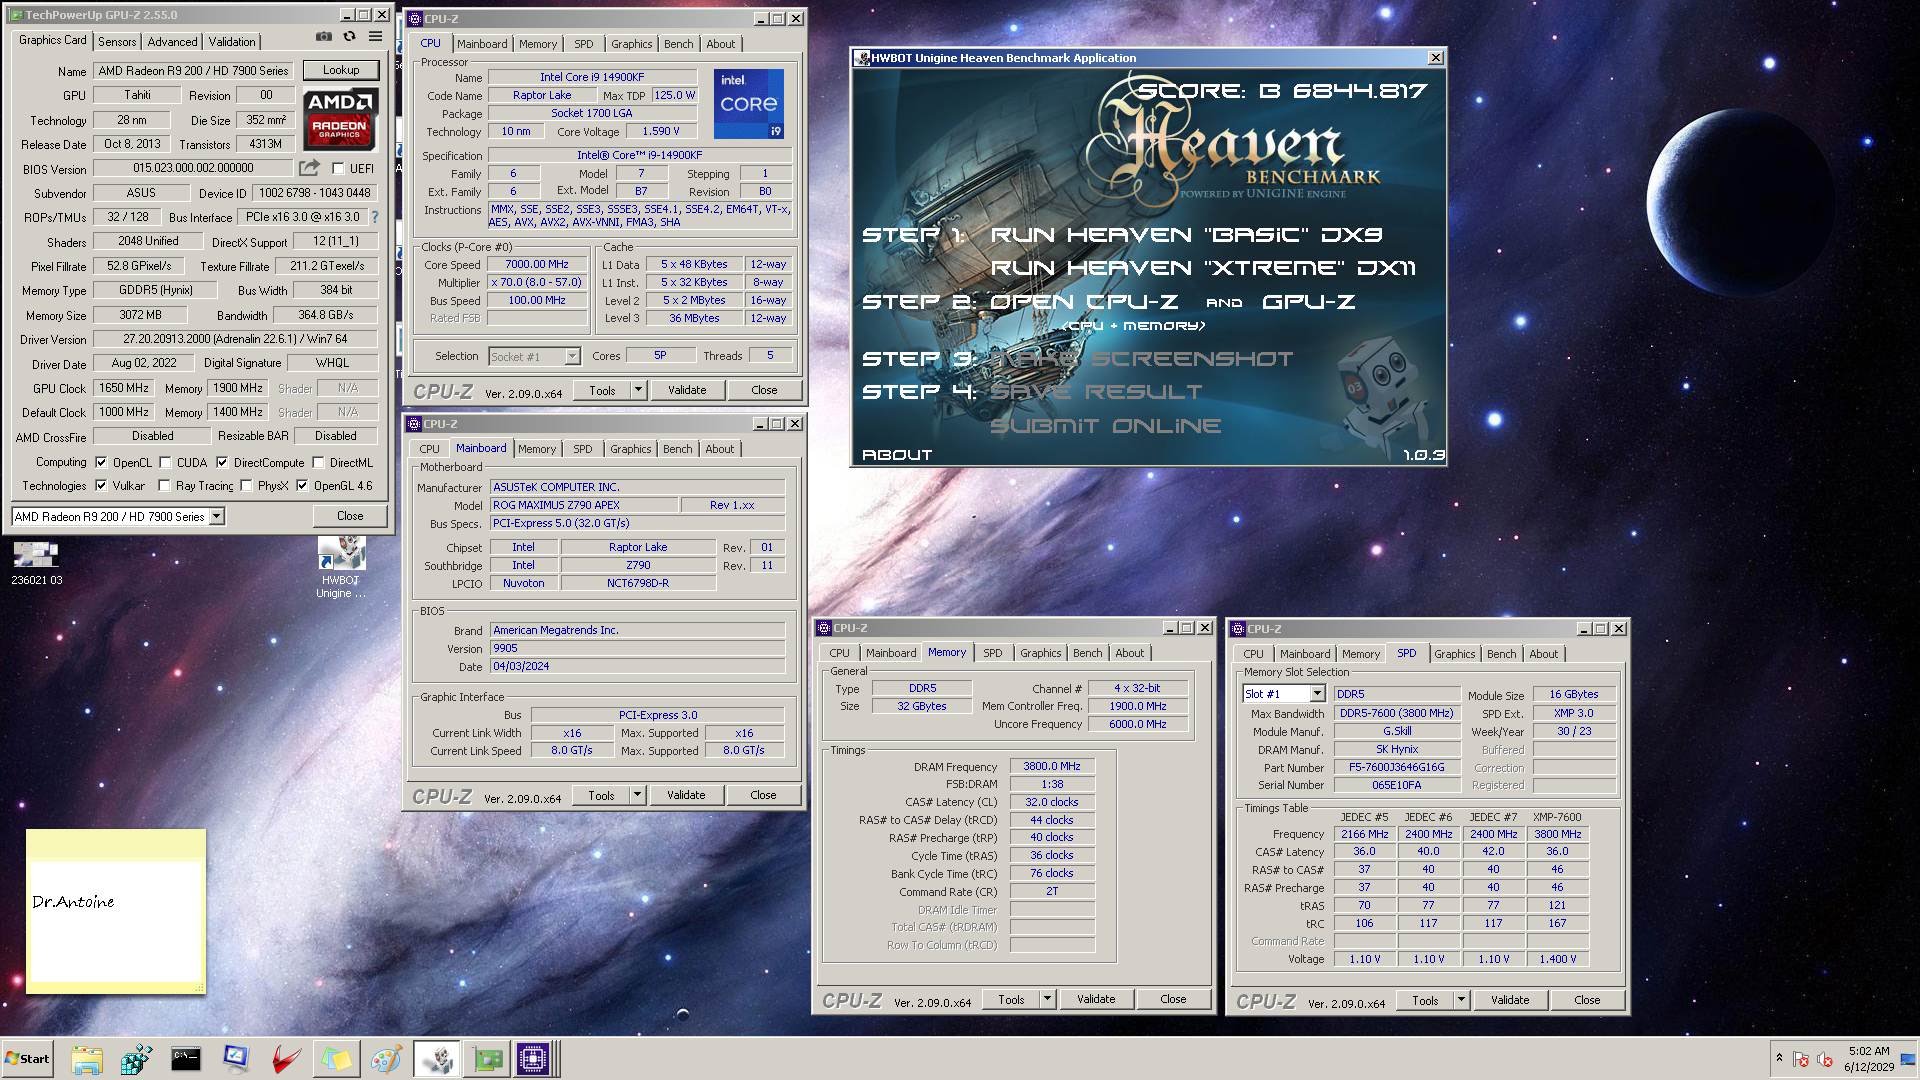The image size is (1920, 1080).
Task: Open Validation tab in GPU-Z
Action: [232, 41]
